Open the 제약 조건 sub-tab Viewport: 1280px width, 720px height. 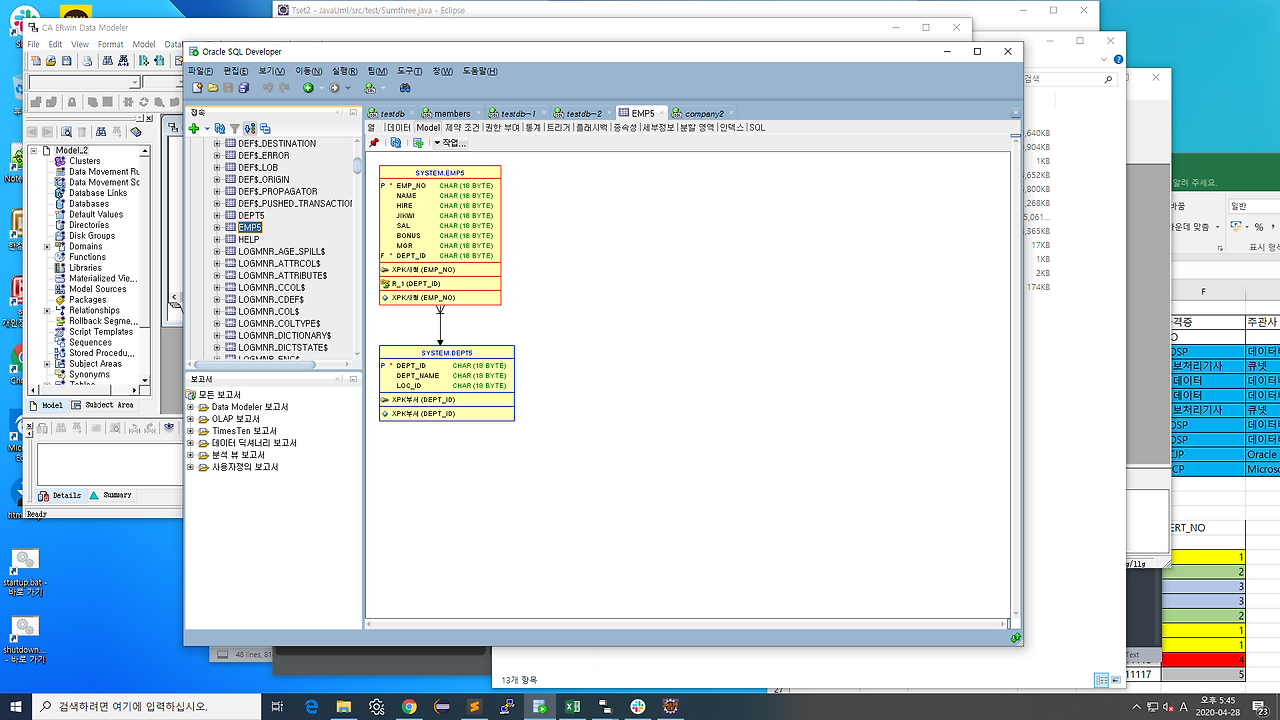tap(462, 128)
